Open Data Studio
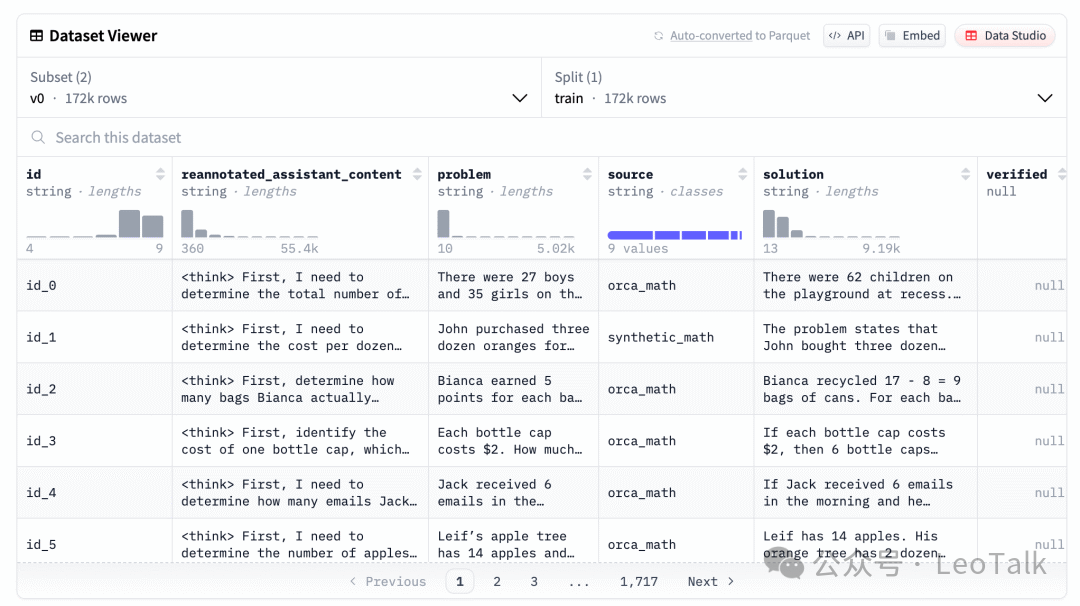 (1005, 36)
